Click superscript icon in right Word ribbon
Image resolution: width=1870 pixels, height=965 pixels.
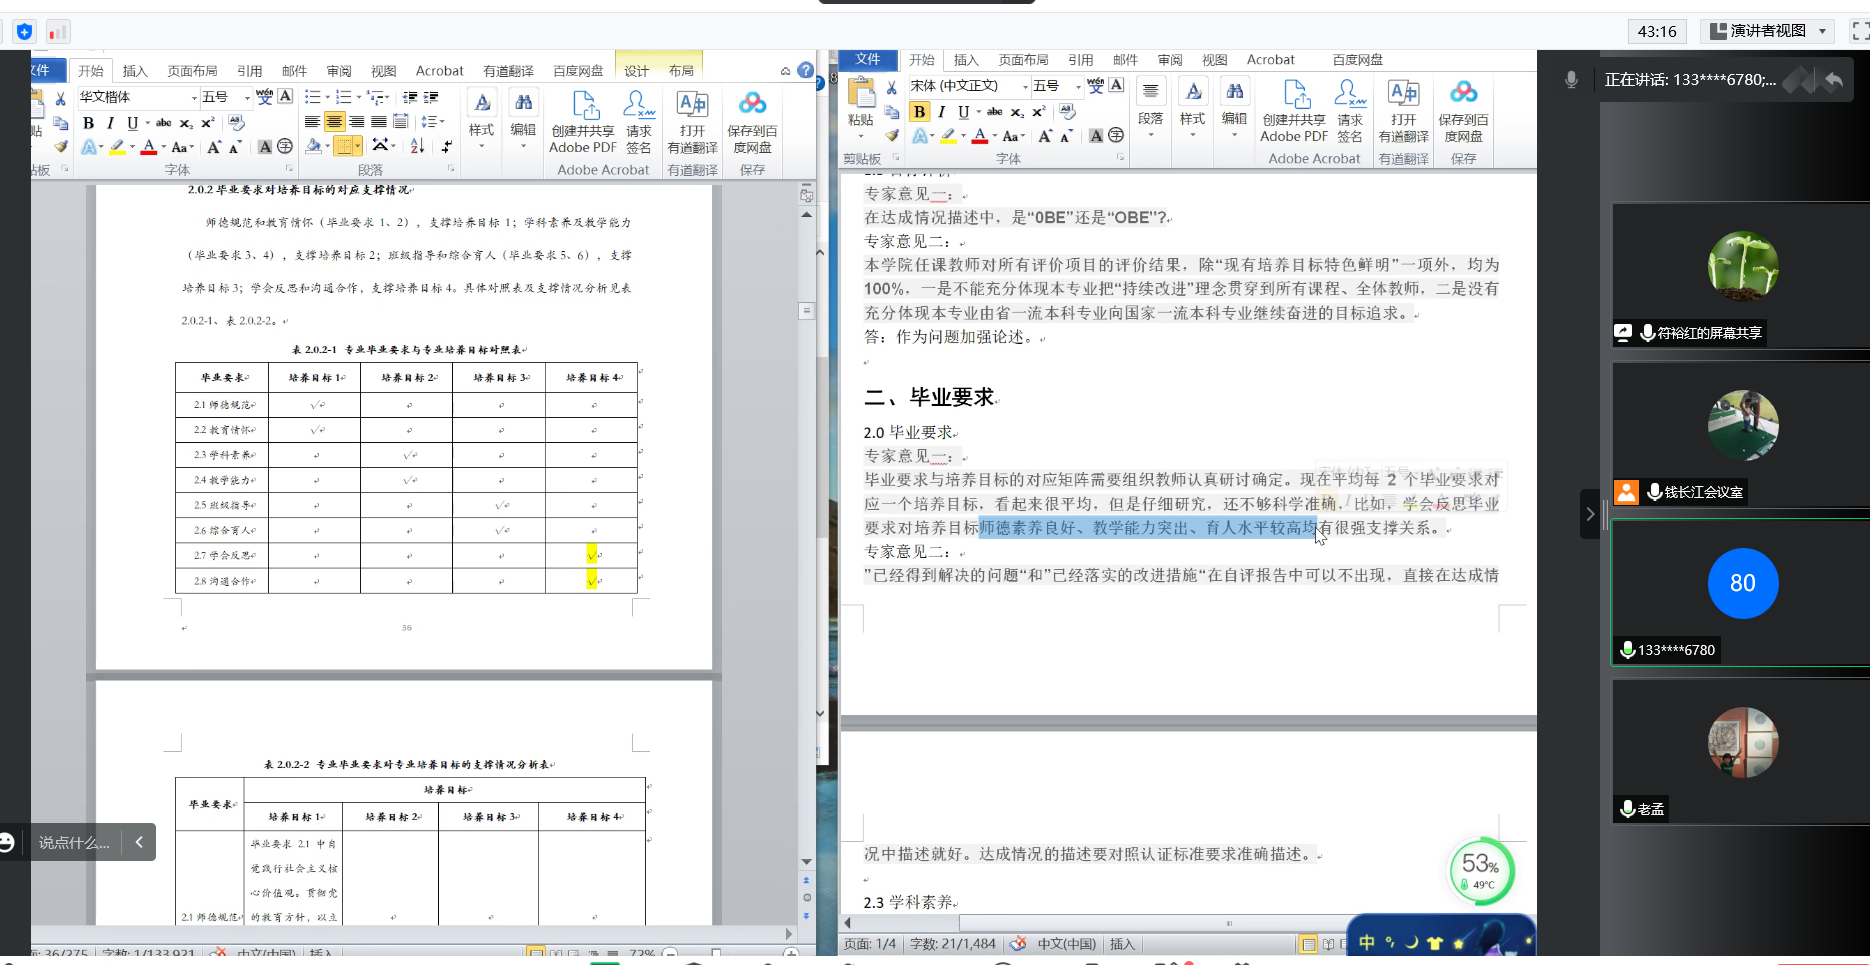click(1039, 112)
